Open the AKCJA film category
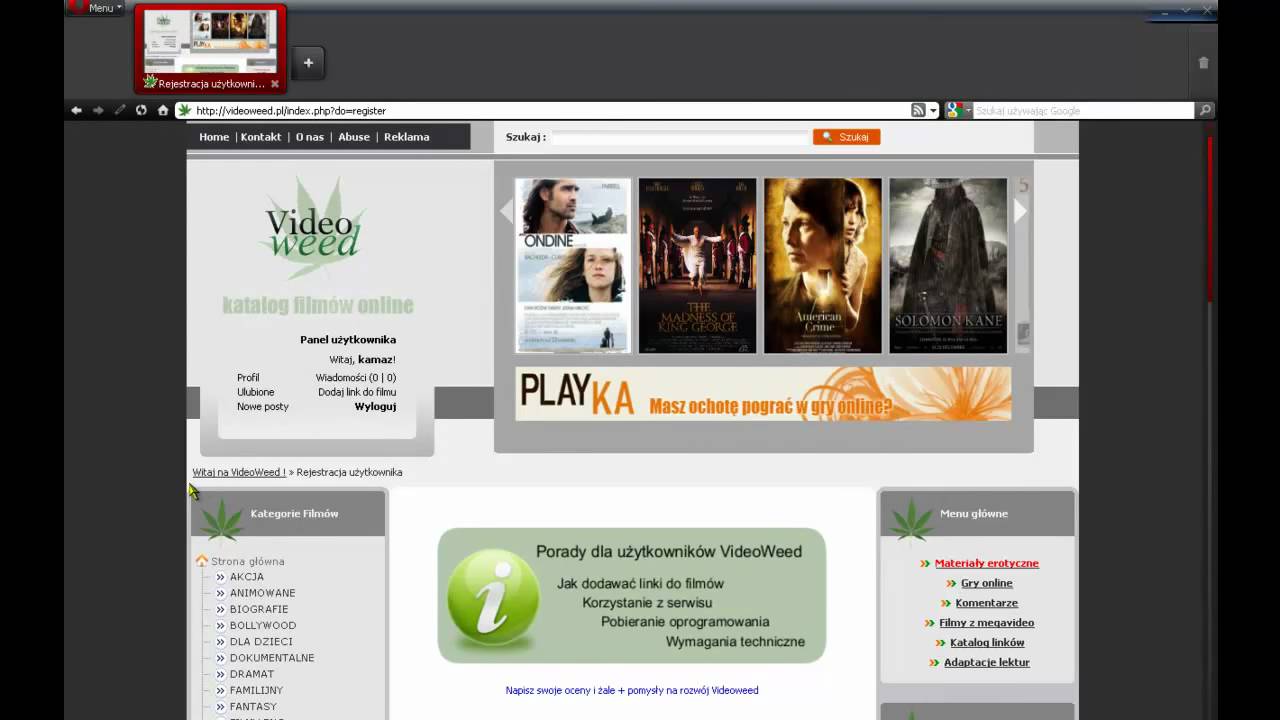Image resolution: width=1280 pixels, height=720 pixels. (x=247, y=577)
